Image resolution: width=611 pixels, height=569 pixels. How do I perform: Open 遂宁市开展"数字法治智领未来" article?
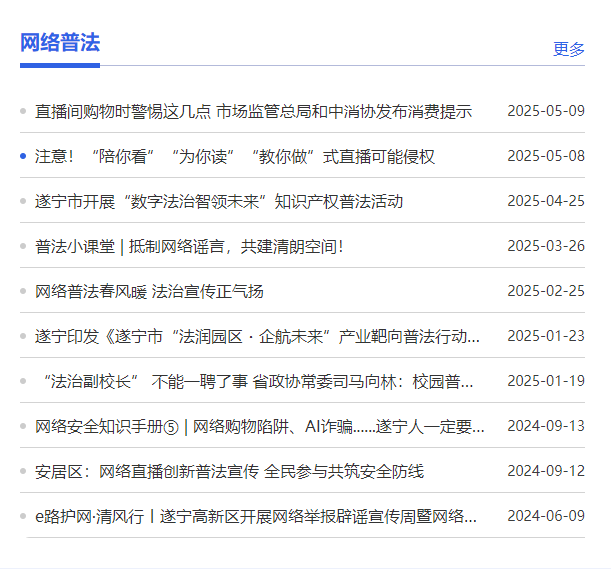click(x=219, y=202)
